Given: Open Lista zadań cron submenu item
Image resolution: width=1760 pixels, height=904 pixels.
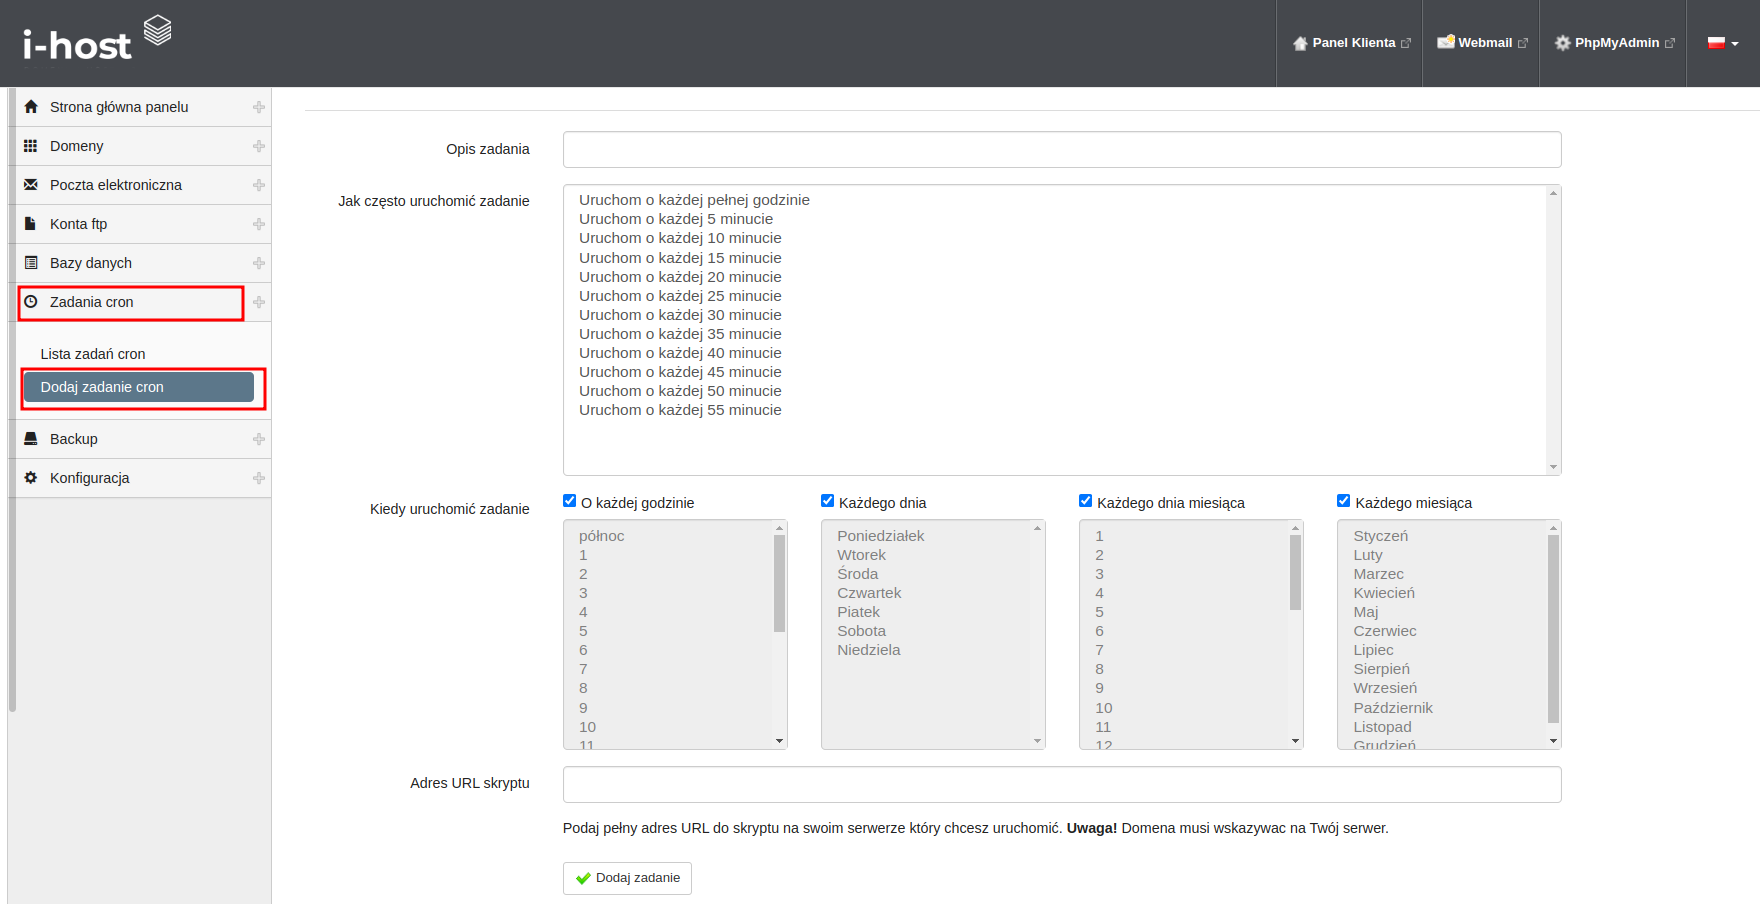Looking at the screenshot, I should (93, 354).
